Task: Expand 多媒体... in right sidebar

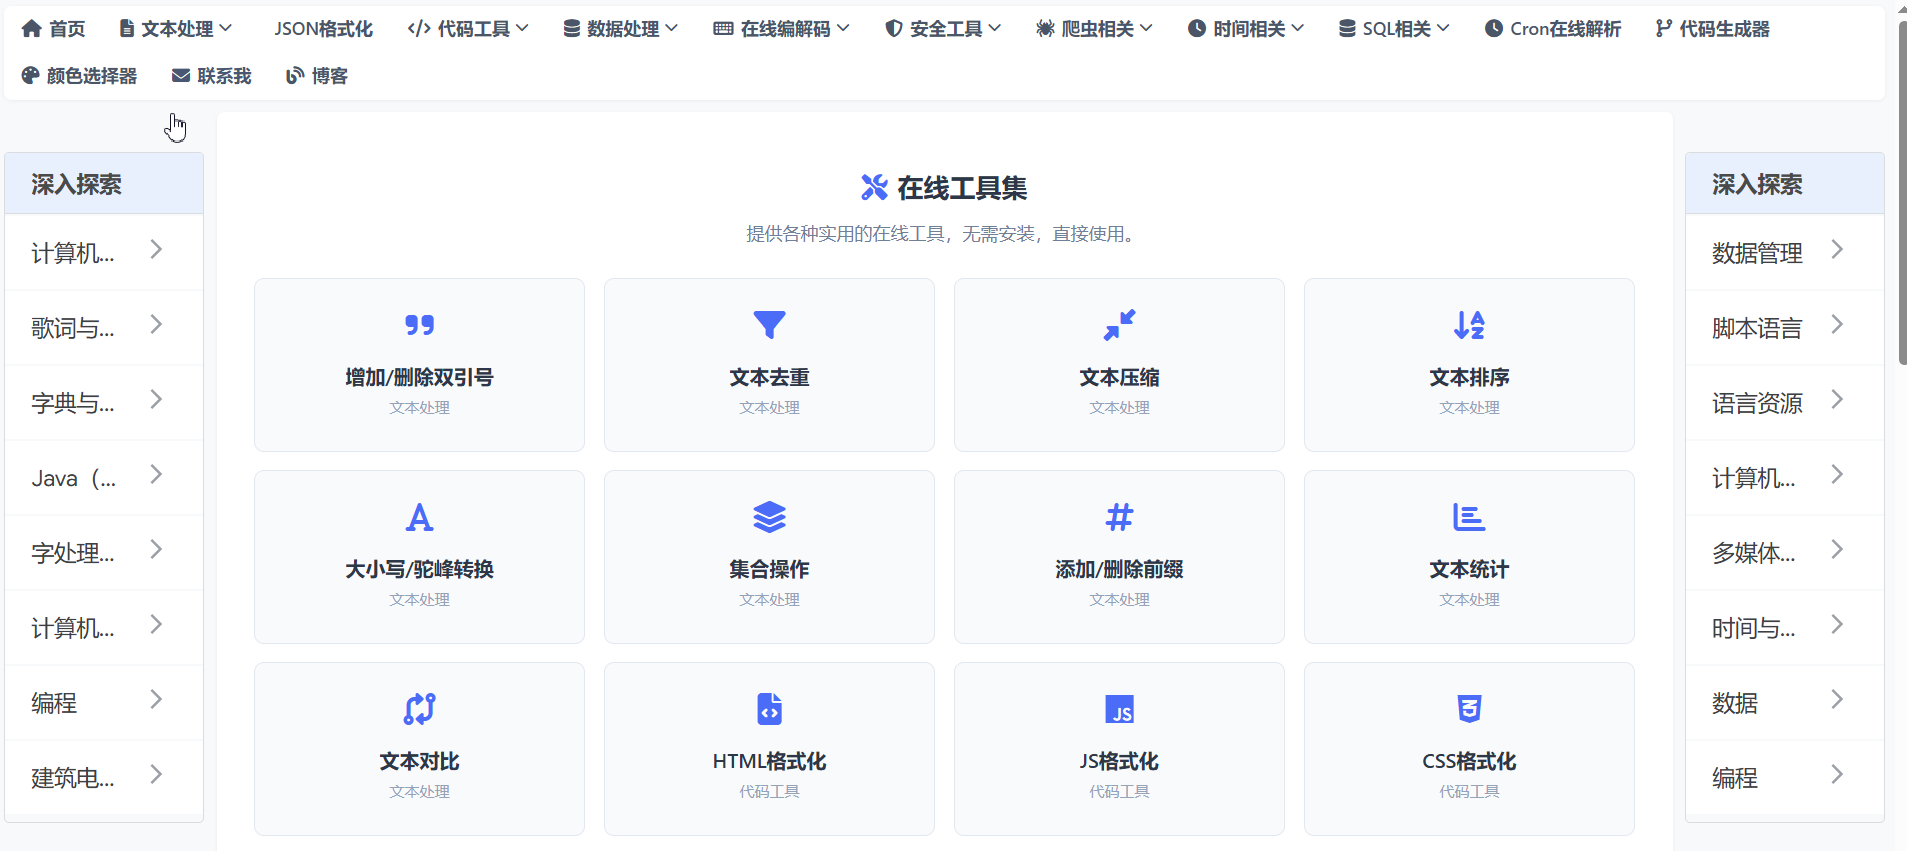Action: [1785, 552]
